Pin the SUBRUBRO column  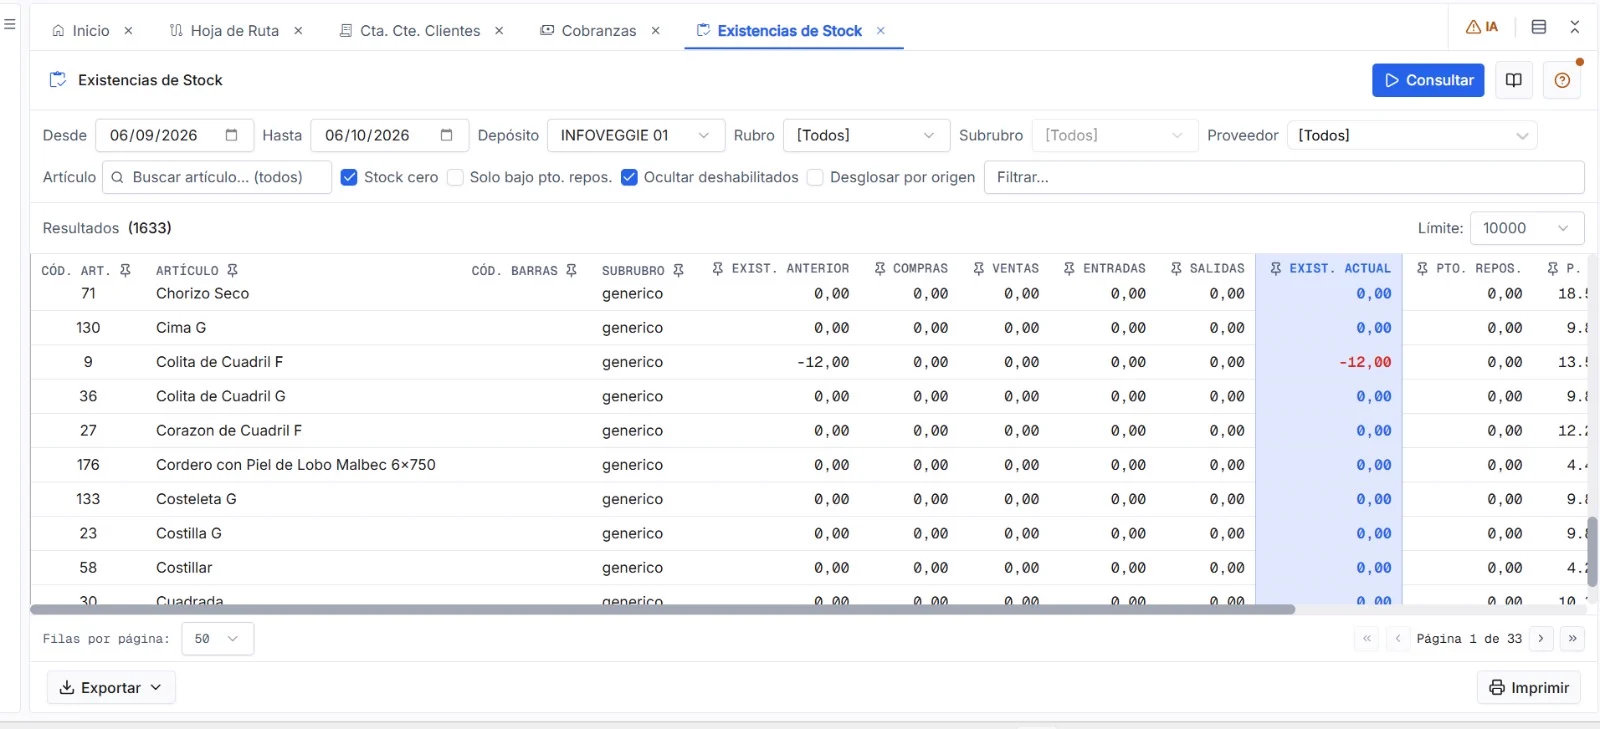pos(678,270)
